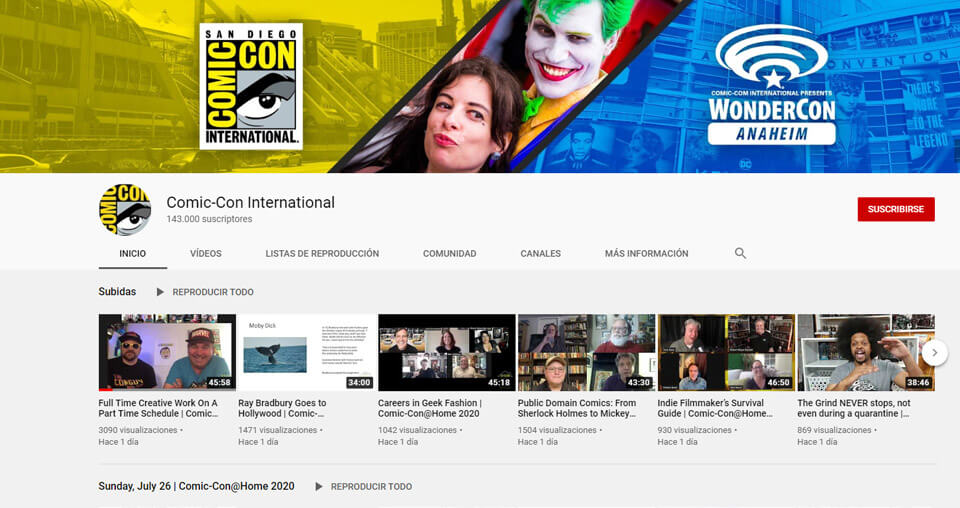Click title Ray Bradbury Goes to Hollywood
The width and height of the screenshot is (960, 508).
point(282,408)
